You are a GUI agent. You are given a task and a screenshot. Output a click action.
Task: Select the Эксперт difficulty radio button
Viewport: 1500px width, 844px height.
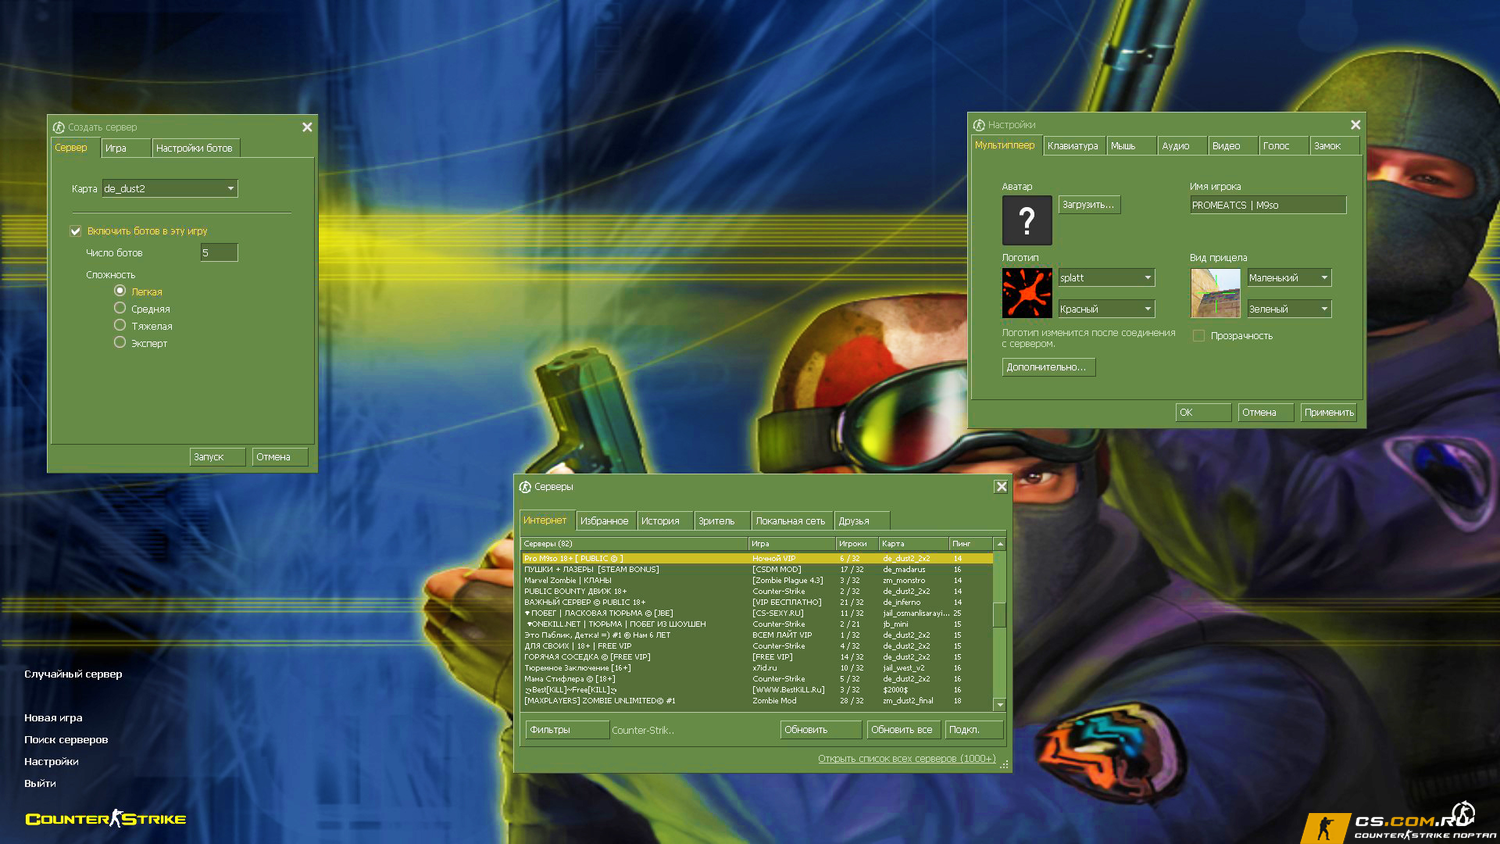[120, 343]
